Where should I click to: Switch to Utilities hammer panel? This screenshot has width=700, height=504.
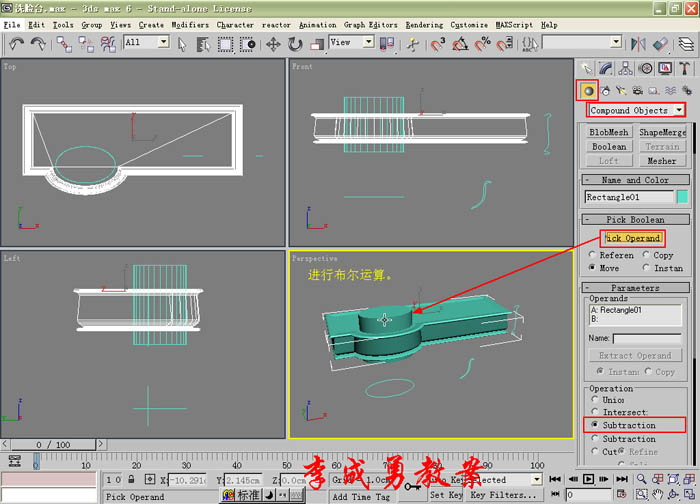pyautogui.click(x=684, y=68)
